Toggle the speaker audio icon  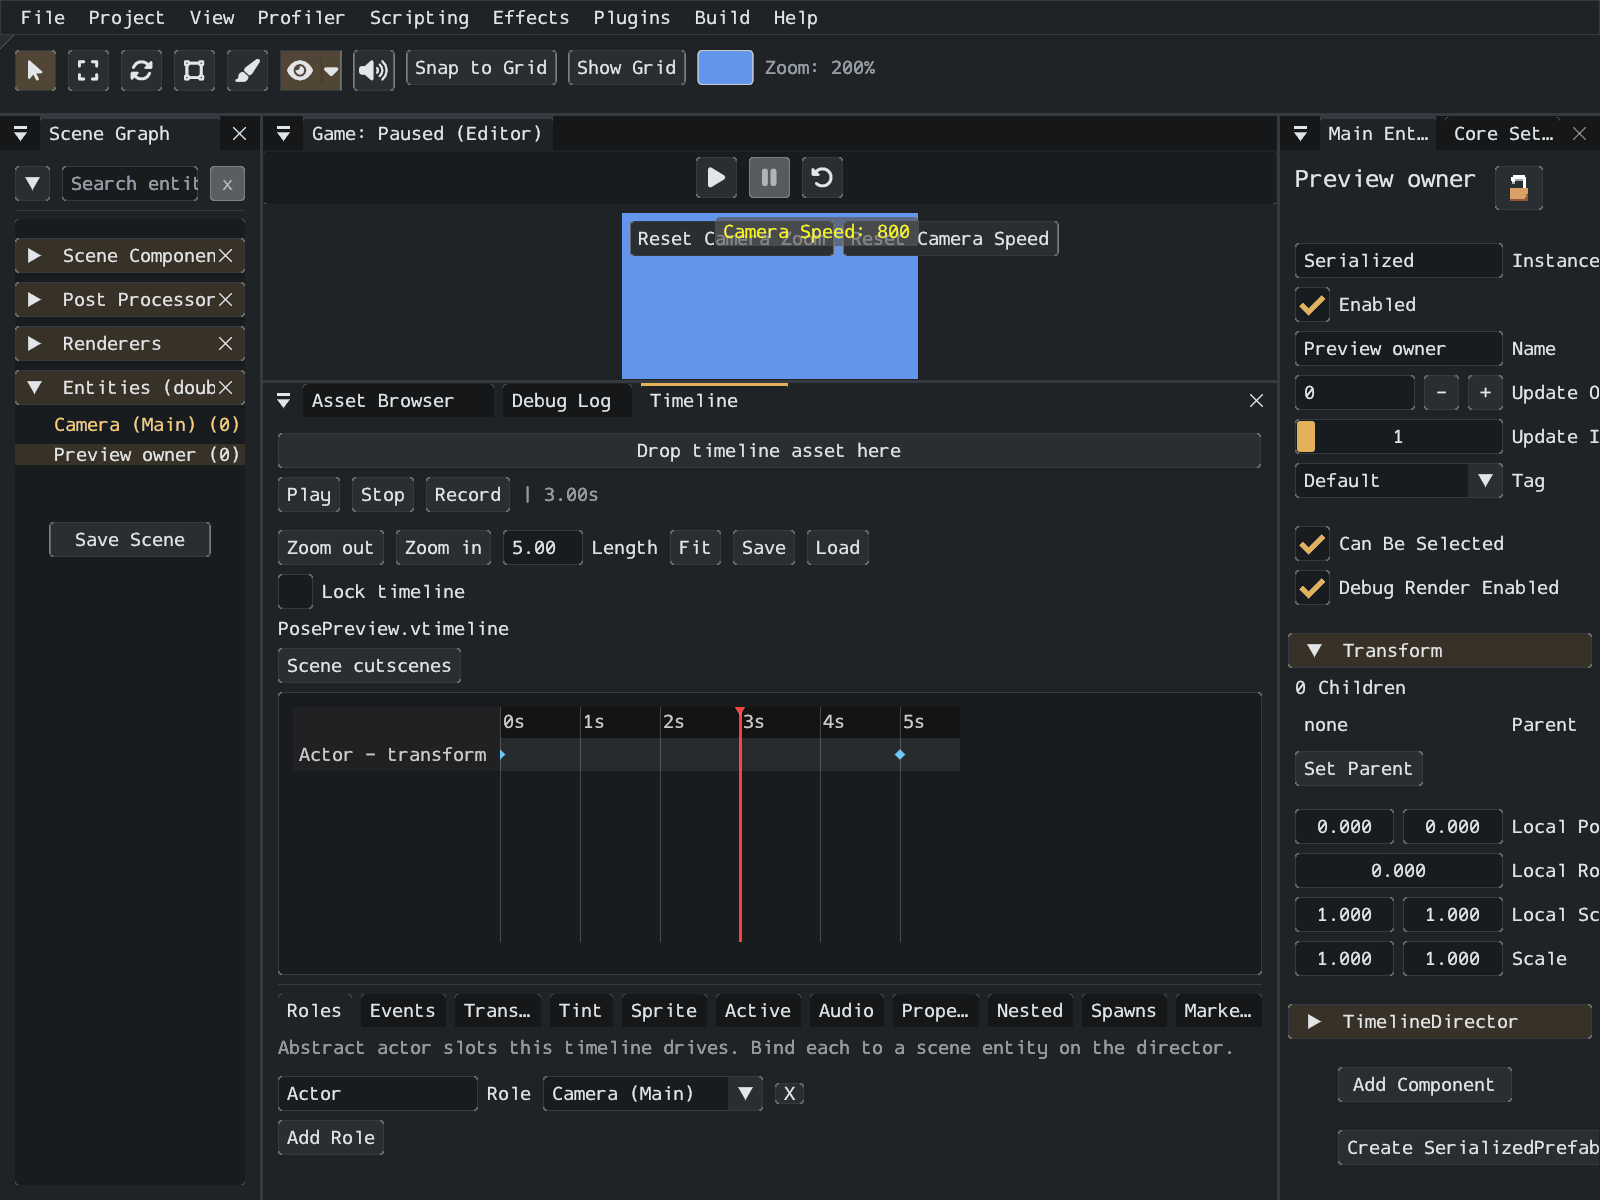pyautogui.click(x=373, y=69)
